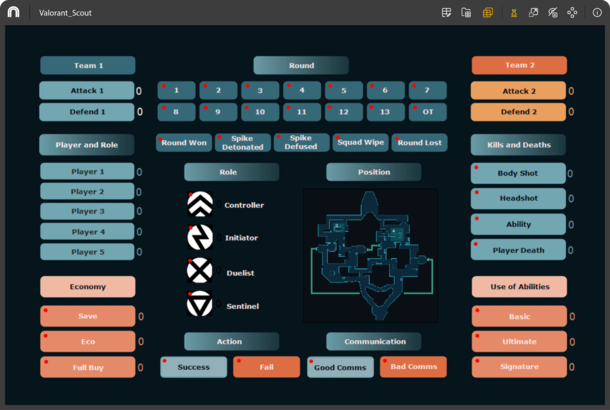This screenshot has height=410, width=610.
Task: Click the app logo in the title bar
Action: click(x=13, y=12)
